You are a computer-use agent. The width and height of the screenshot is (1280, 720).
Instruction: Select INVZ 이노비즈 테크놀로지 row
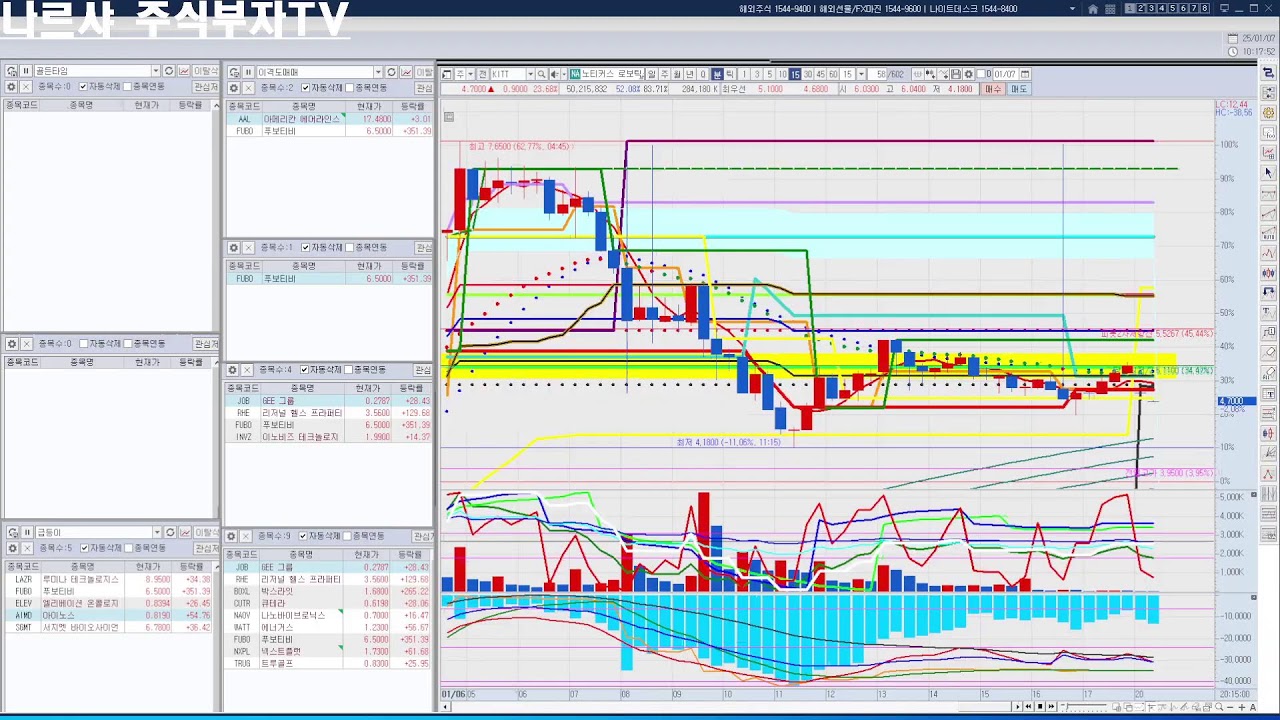[x=328, y=437]
